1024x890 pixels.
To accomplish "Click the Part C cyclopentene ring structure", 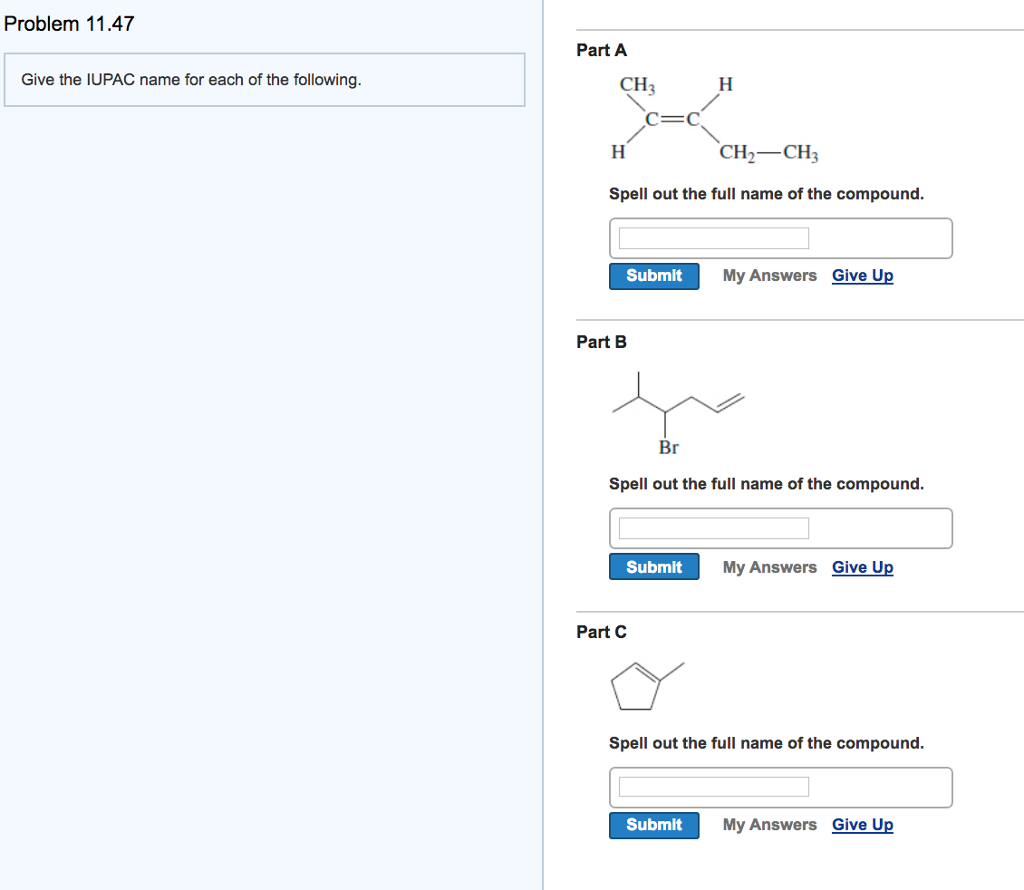I will pos(647,686).
